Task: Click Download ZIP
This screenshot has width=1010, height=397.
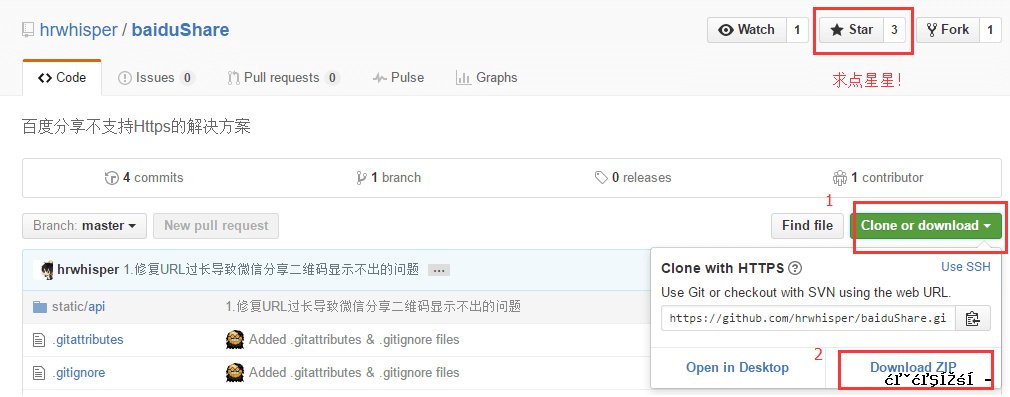Action: [913, 367]
